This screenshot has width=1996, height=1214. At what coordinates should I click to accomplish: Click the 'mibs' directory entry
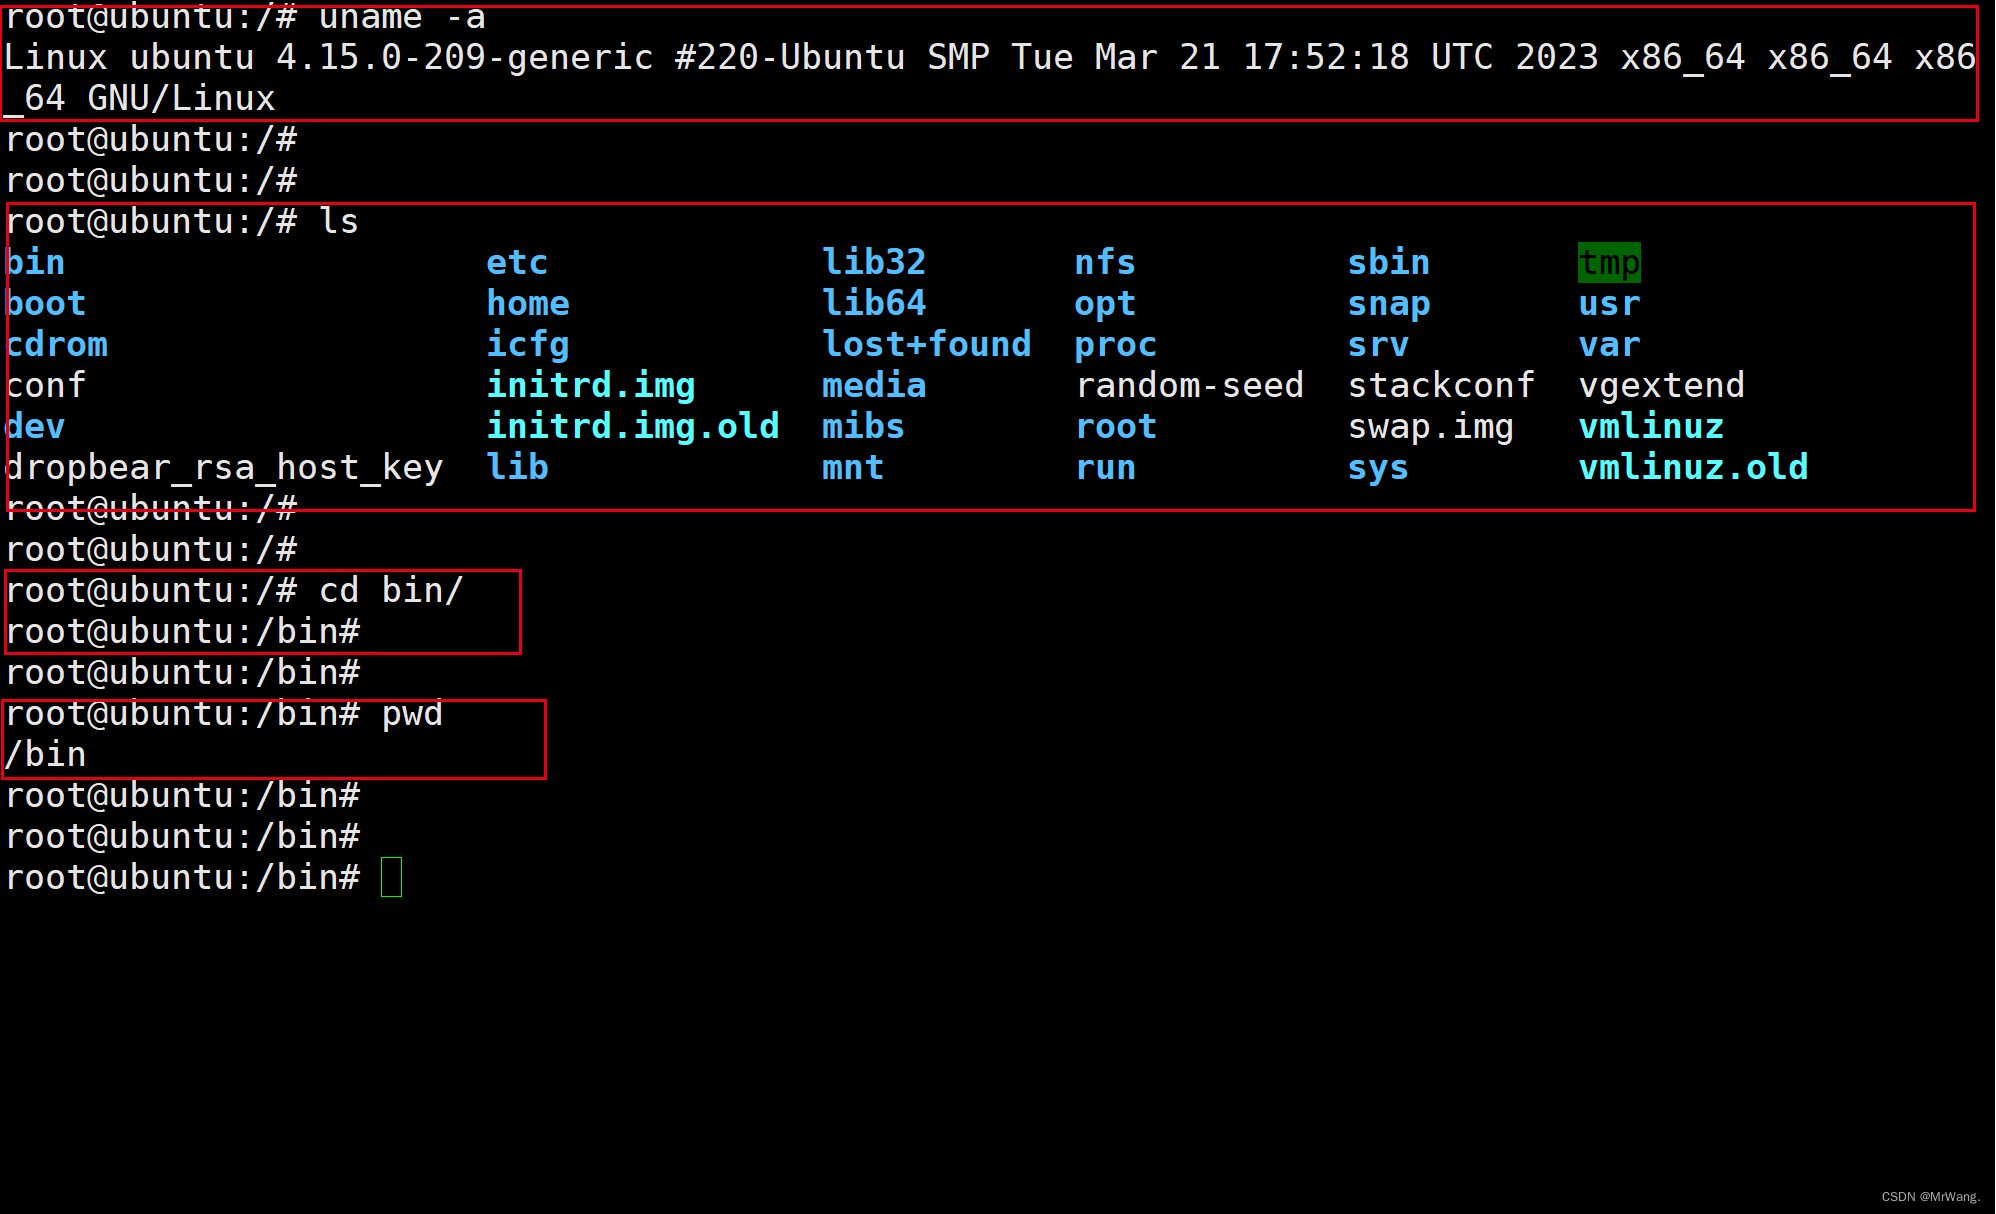click(x=863, y=427)
